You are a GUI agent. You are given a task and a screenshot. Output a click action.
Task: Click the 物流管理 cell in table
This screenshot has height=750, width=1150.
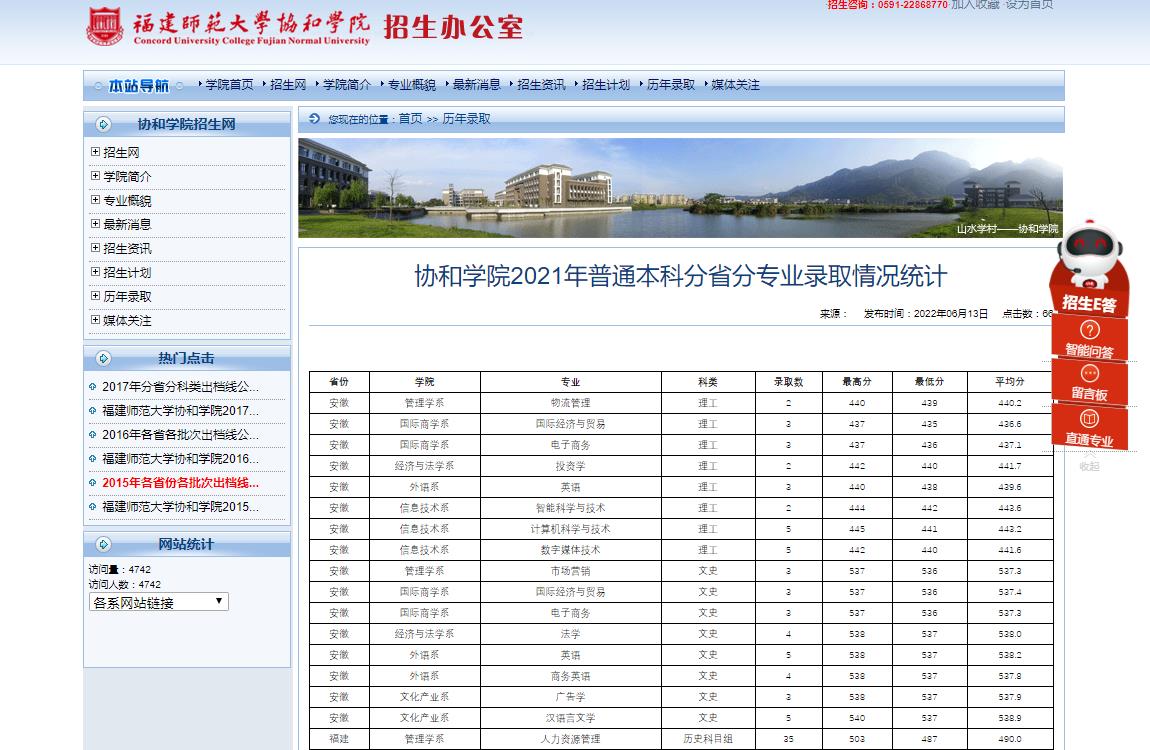(x=571, y=403)
